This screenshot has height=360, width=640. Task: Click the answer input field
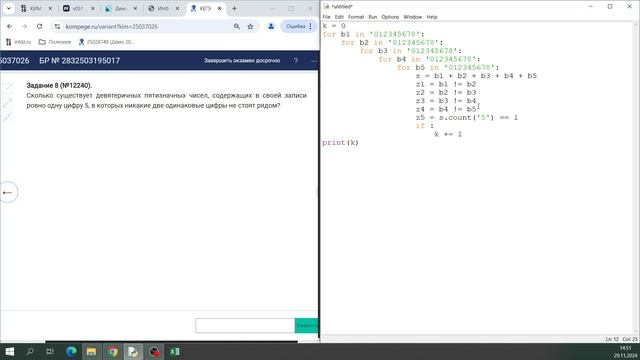[245, 325]
